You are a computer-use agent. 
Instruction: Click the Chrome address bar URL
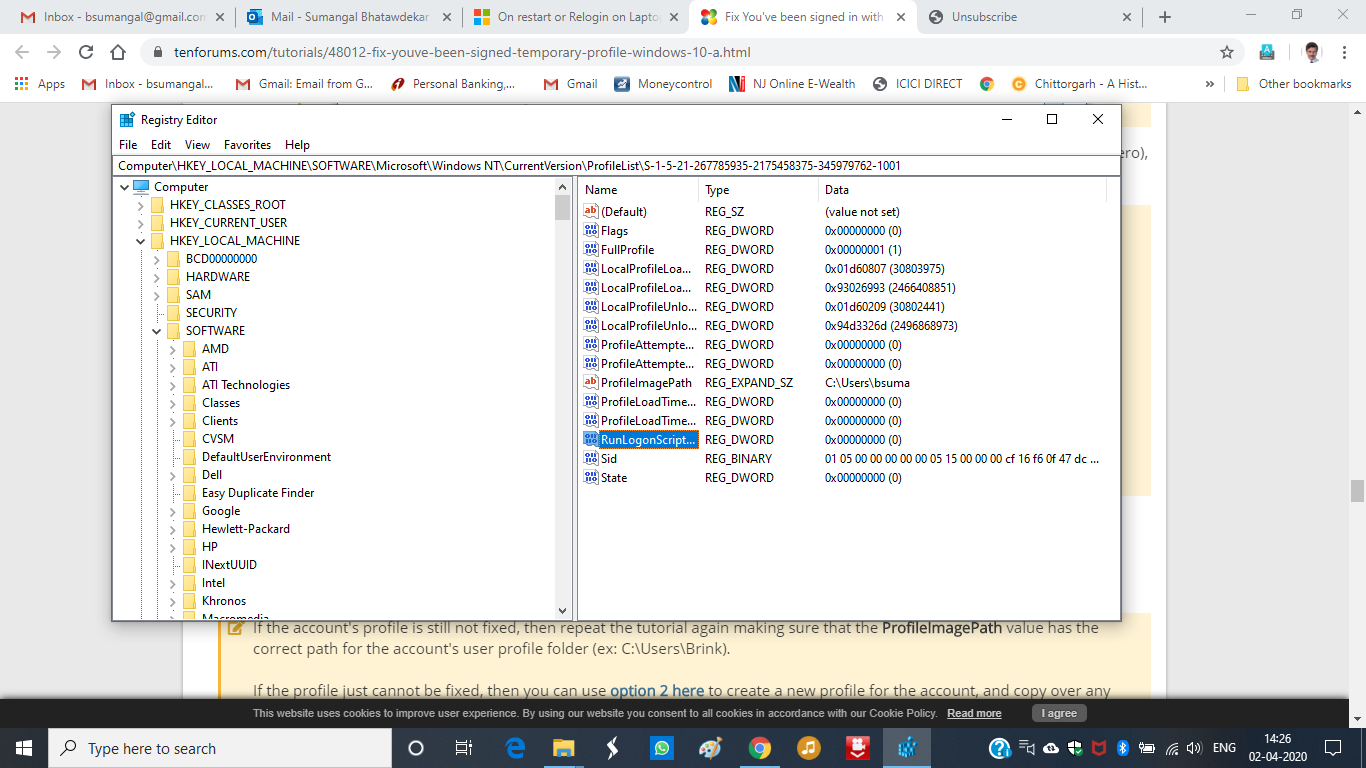click(461, 52)
